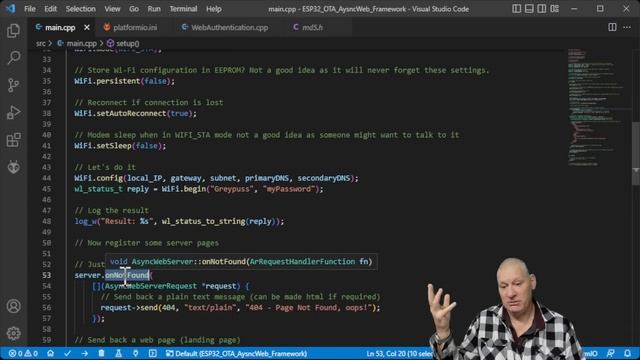Open the View menu
640x360 pixels.
click(x=112, y=9)
